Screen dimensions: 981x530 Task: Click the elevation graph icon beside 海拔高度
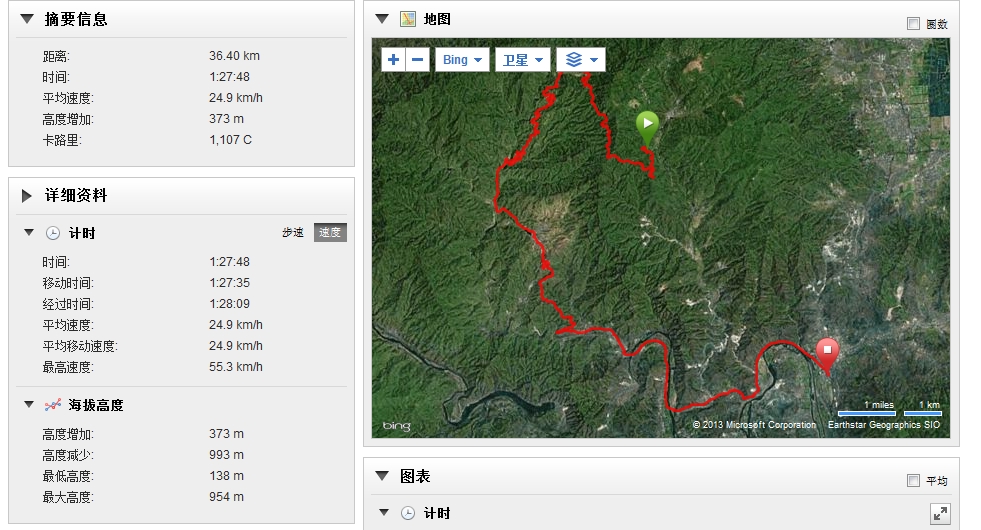53,405
